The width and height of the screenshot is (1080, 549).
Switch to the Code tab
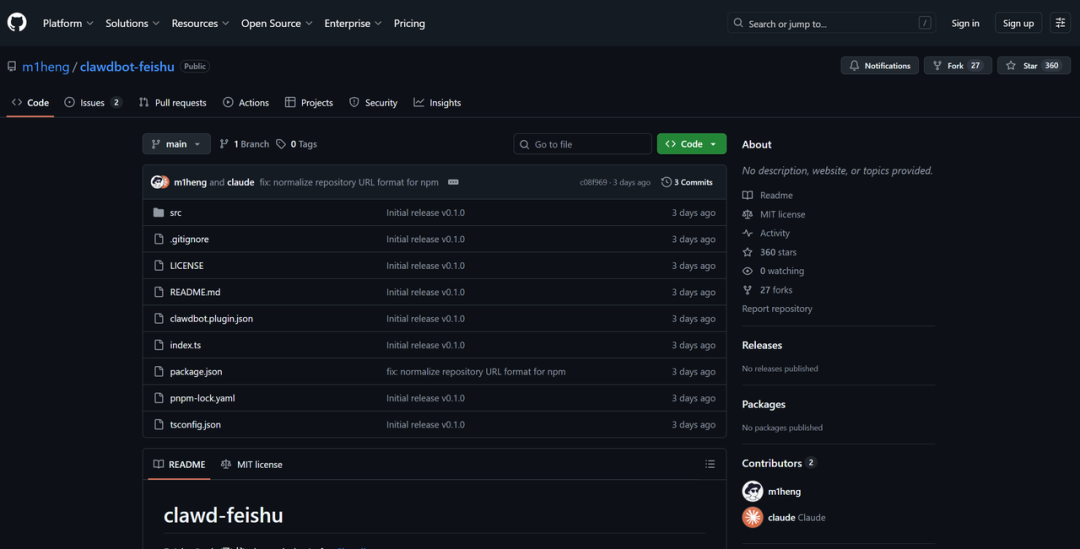point(30,103)
